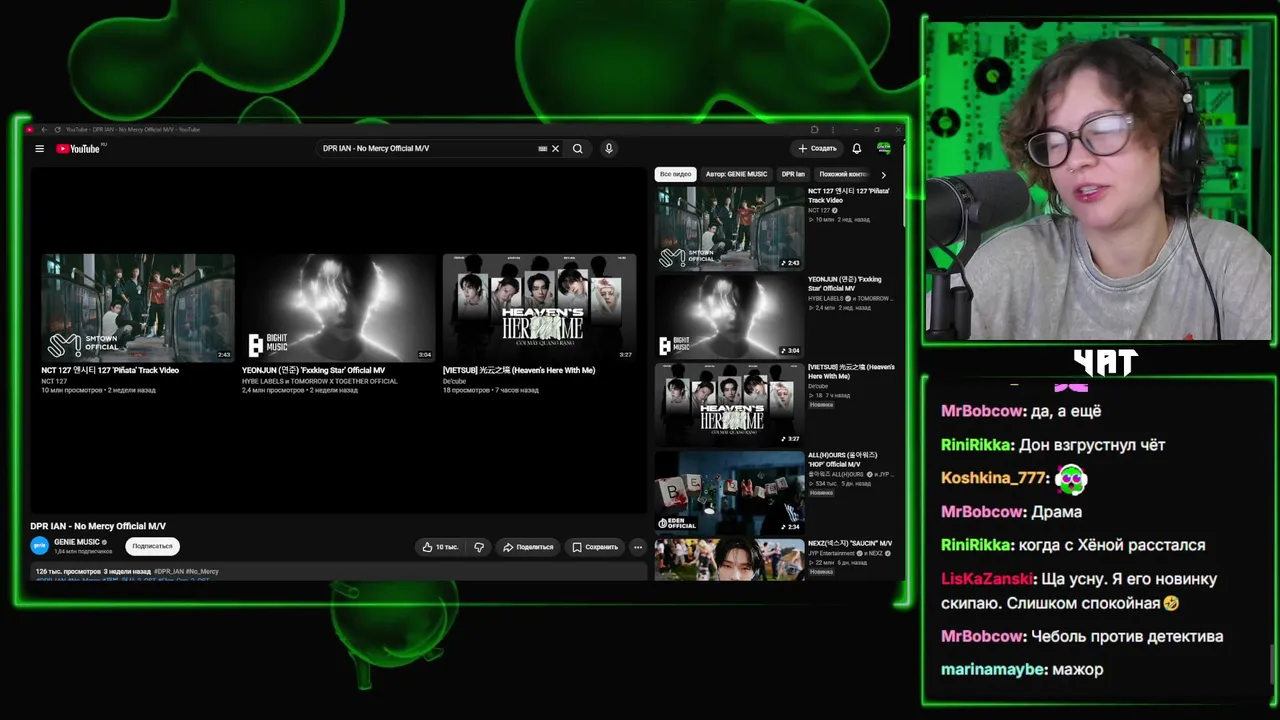The height and width of the screenshot is (720, 1280).
Task: Save video with the Сохранить button
Action: [x=595, y=547]
